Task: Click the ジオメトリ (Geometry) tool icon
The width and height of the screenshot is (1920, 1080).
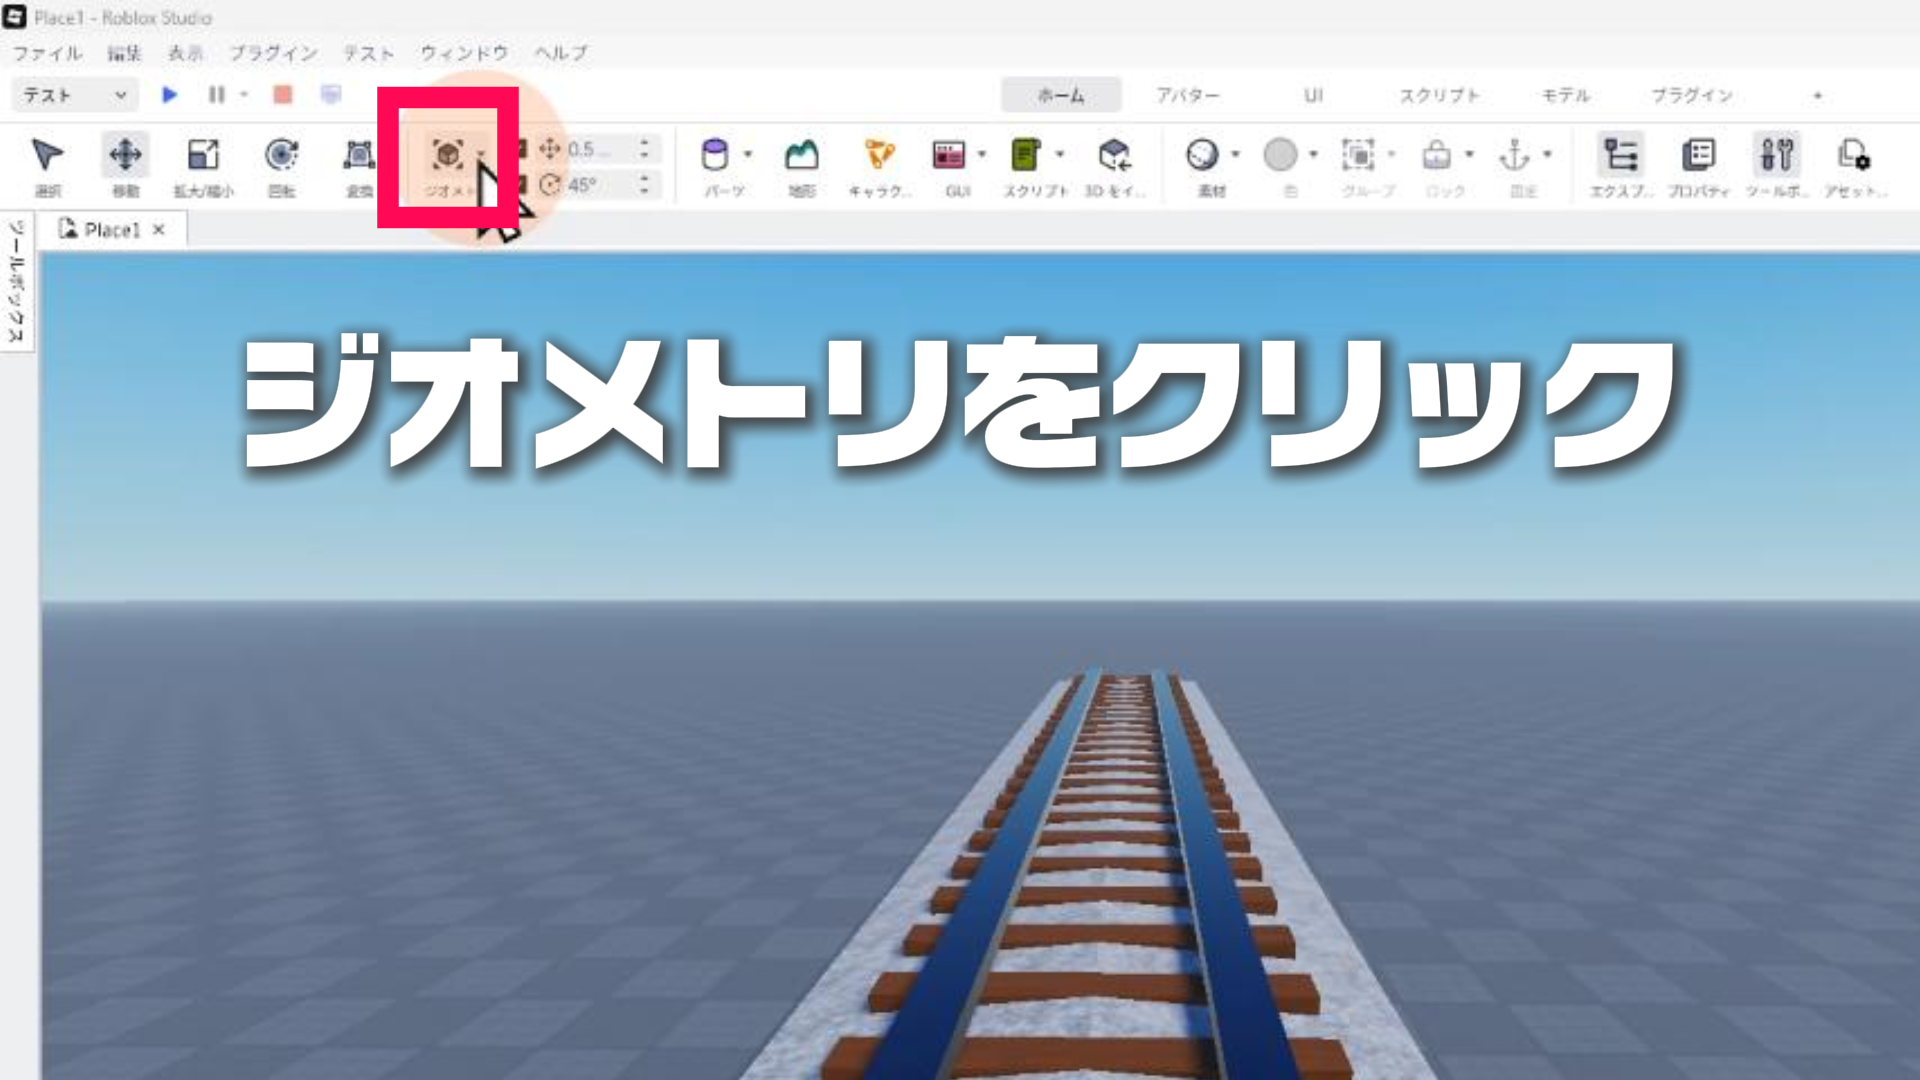Action: (x=447, y=156)
